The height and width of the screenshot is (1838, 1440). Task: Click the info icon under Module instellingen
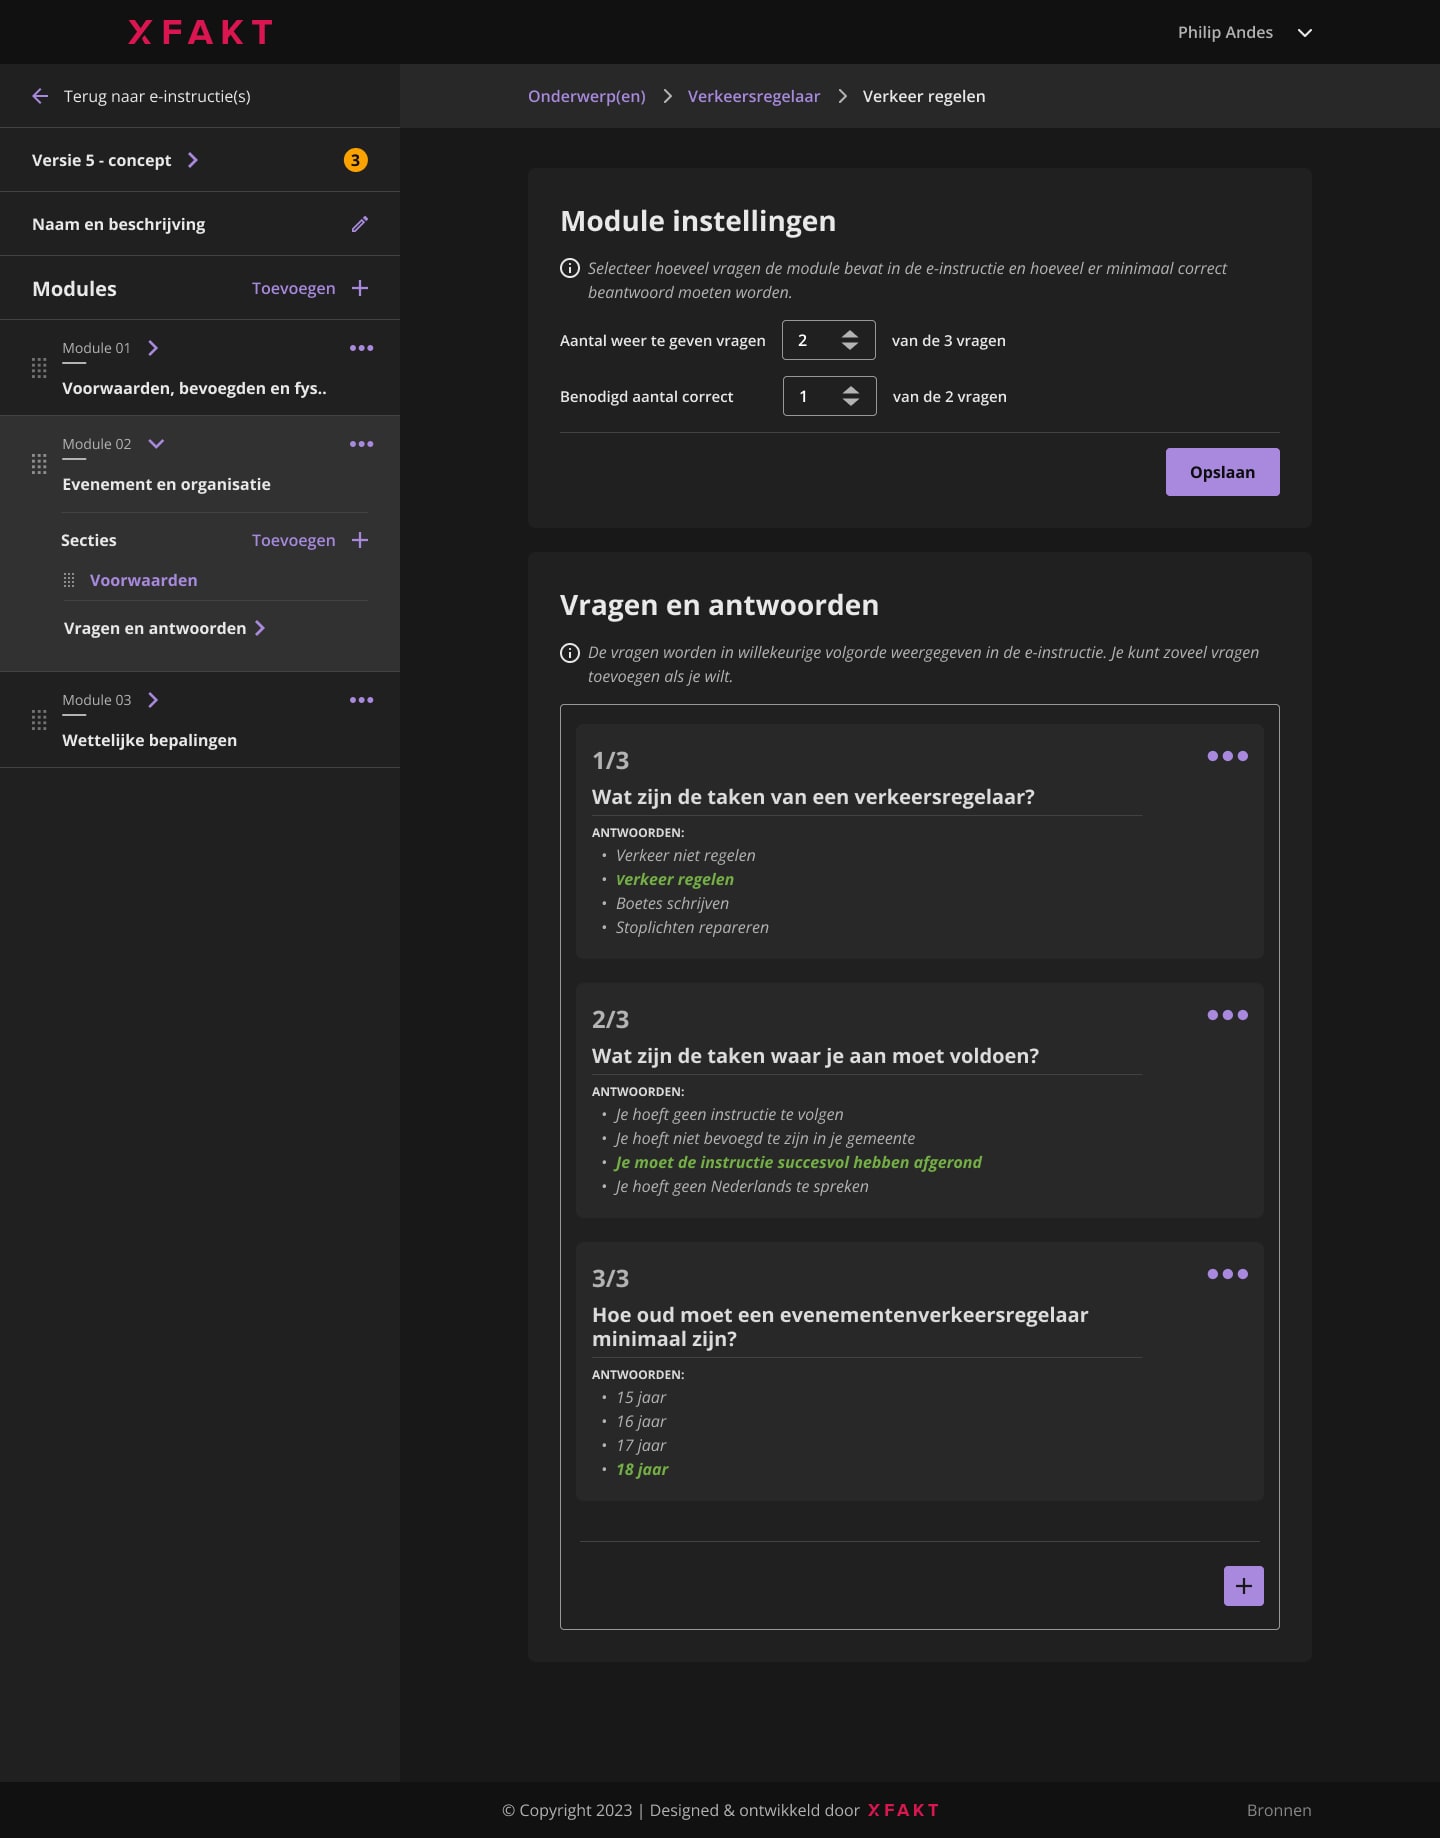tap(570, 268)
